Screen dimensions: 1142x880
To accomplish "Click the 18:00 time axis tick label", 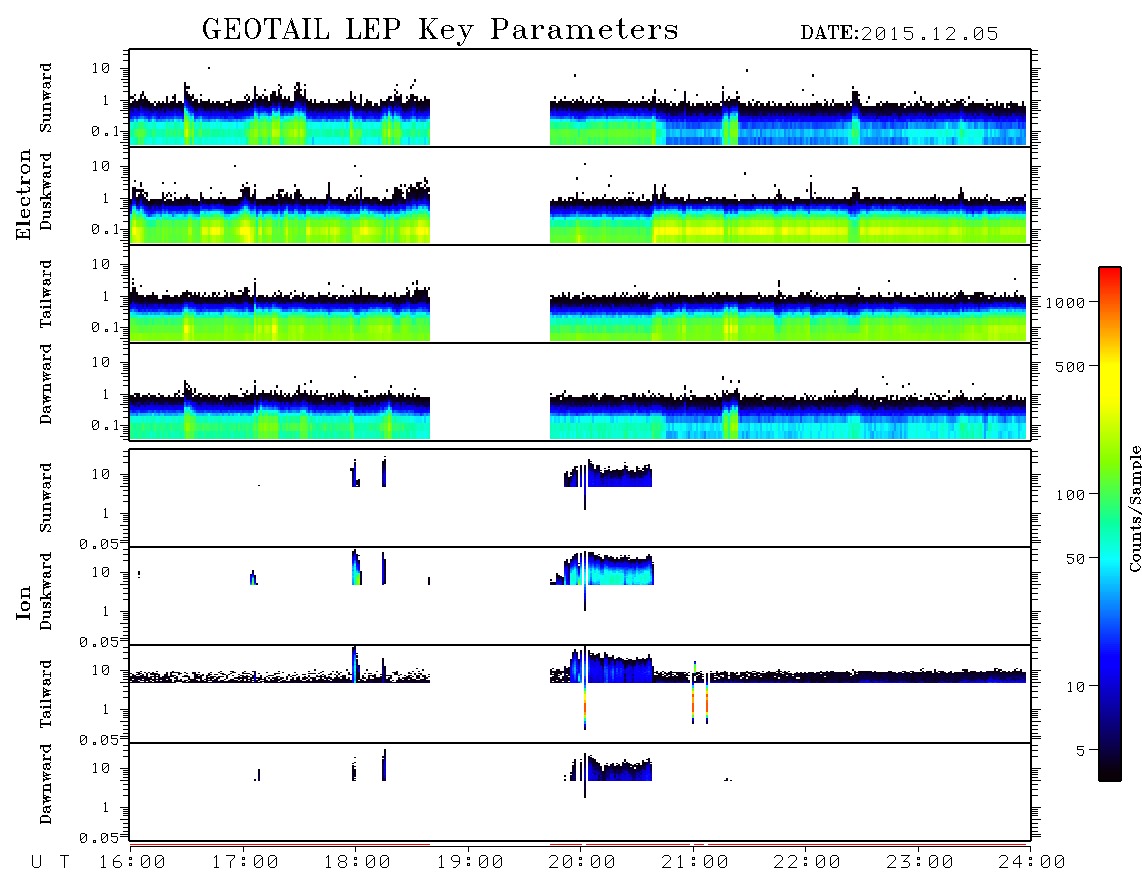I will click(x=357, y=863).
